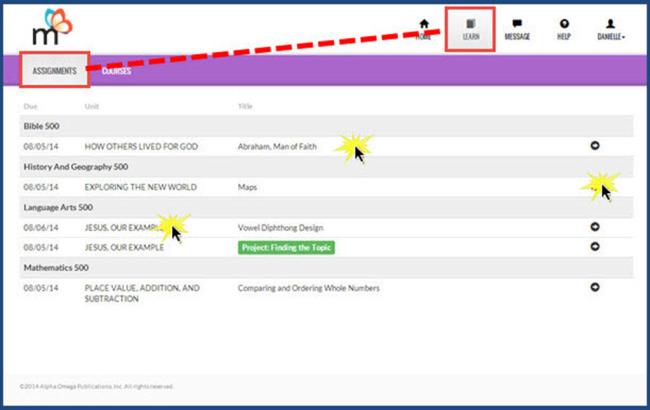
Task: Switch to the Courses tab
Action: (x=116, y=72)
